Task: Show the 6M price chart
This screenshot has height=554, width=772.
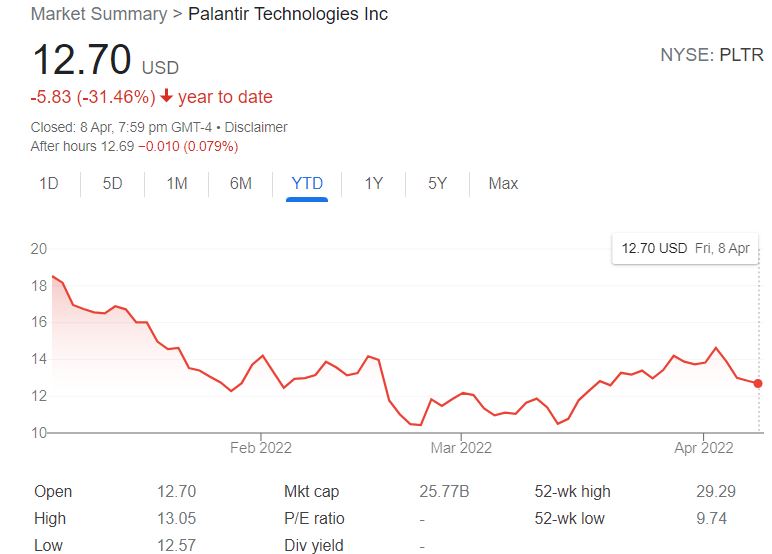Action: [240, 183]
